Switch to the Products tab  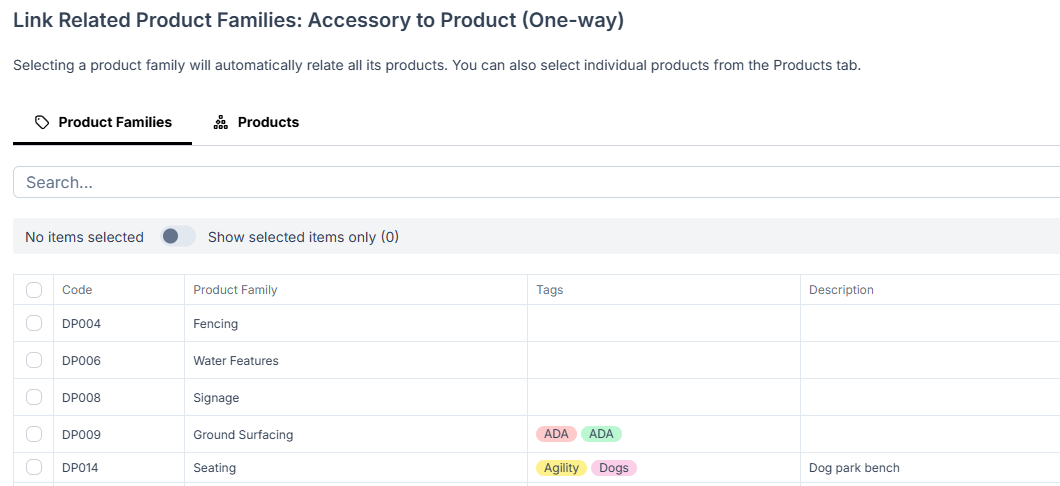(x=257, y=122)
